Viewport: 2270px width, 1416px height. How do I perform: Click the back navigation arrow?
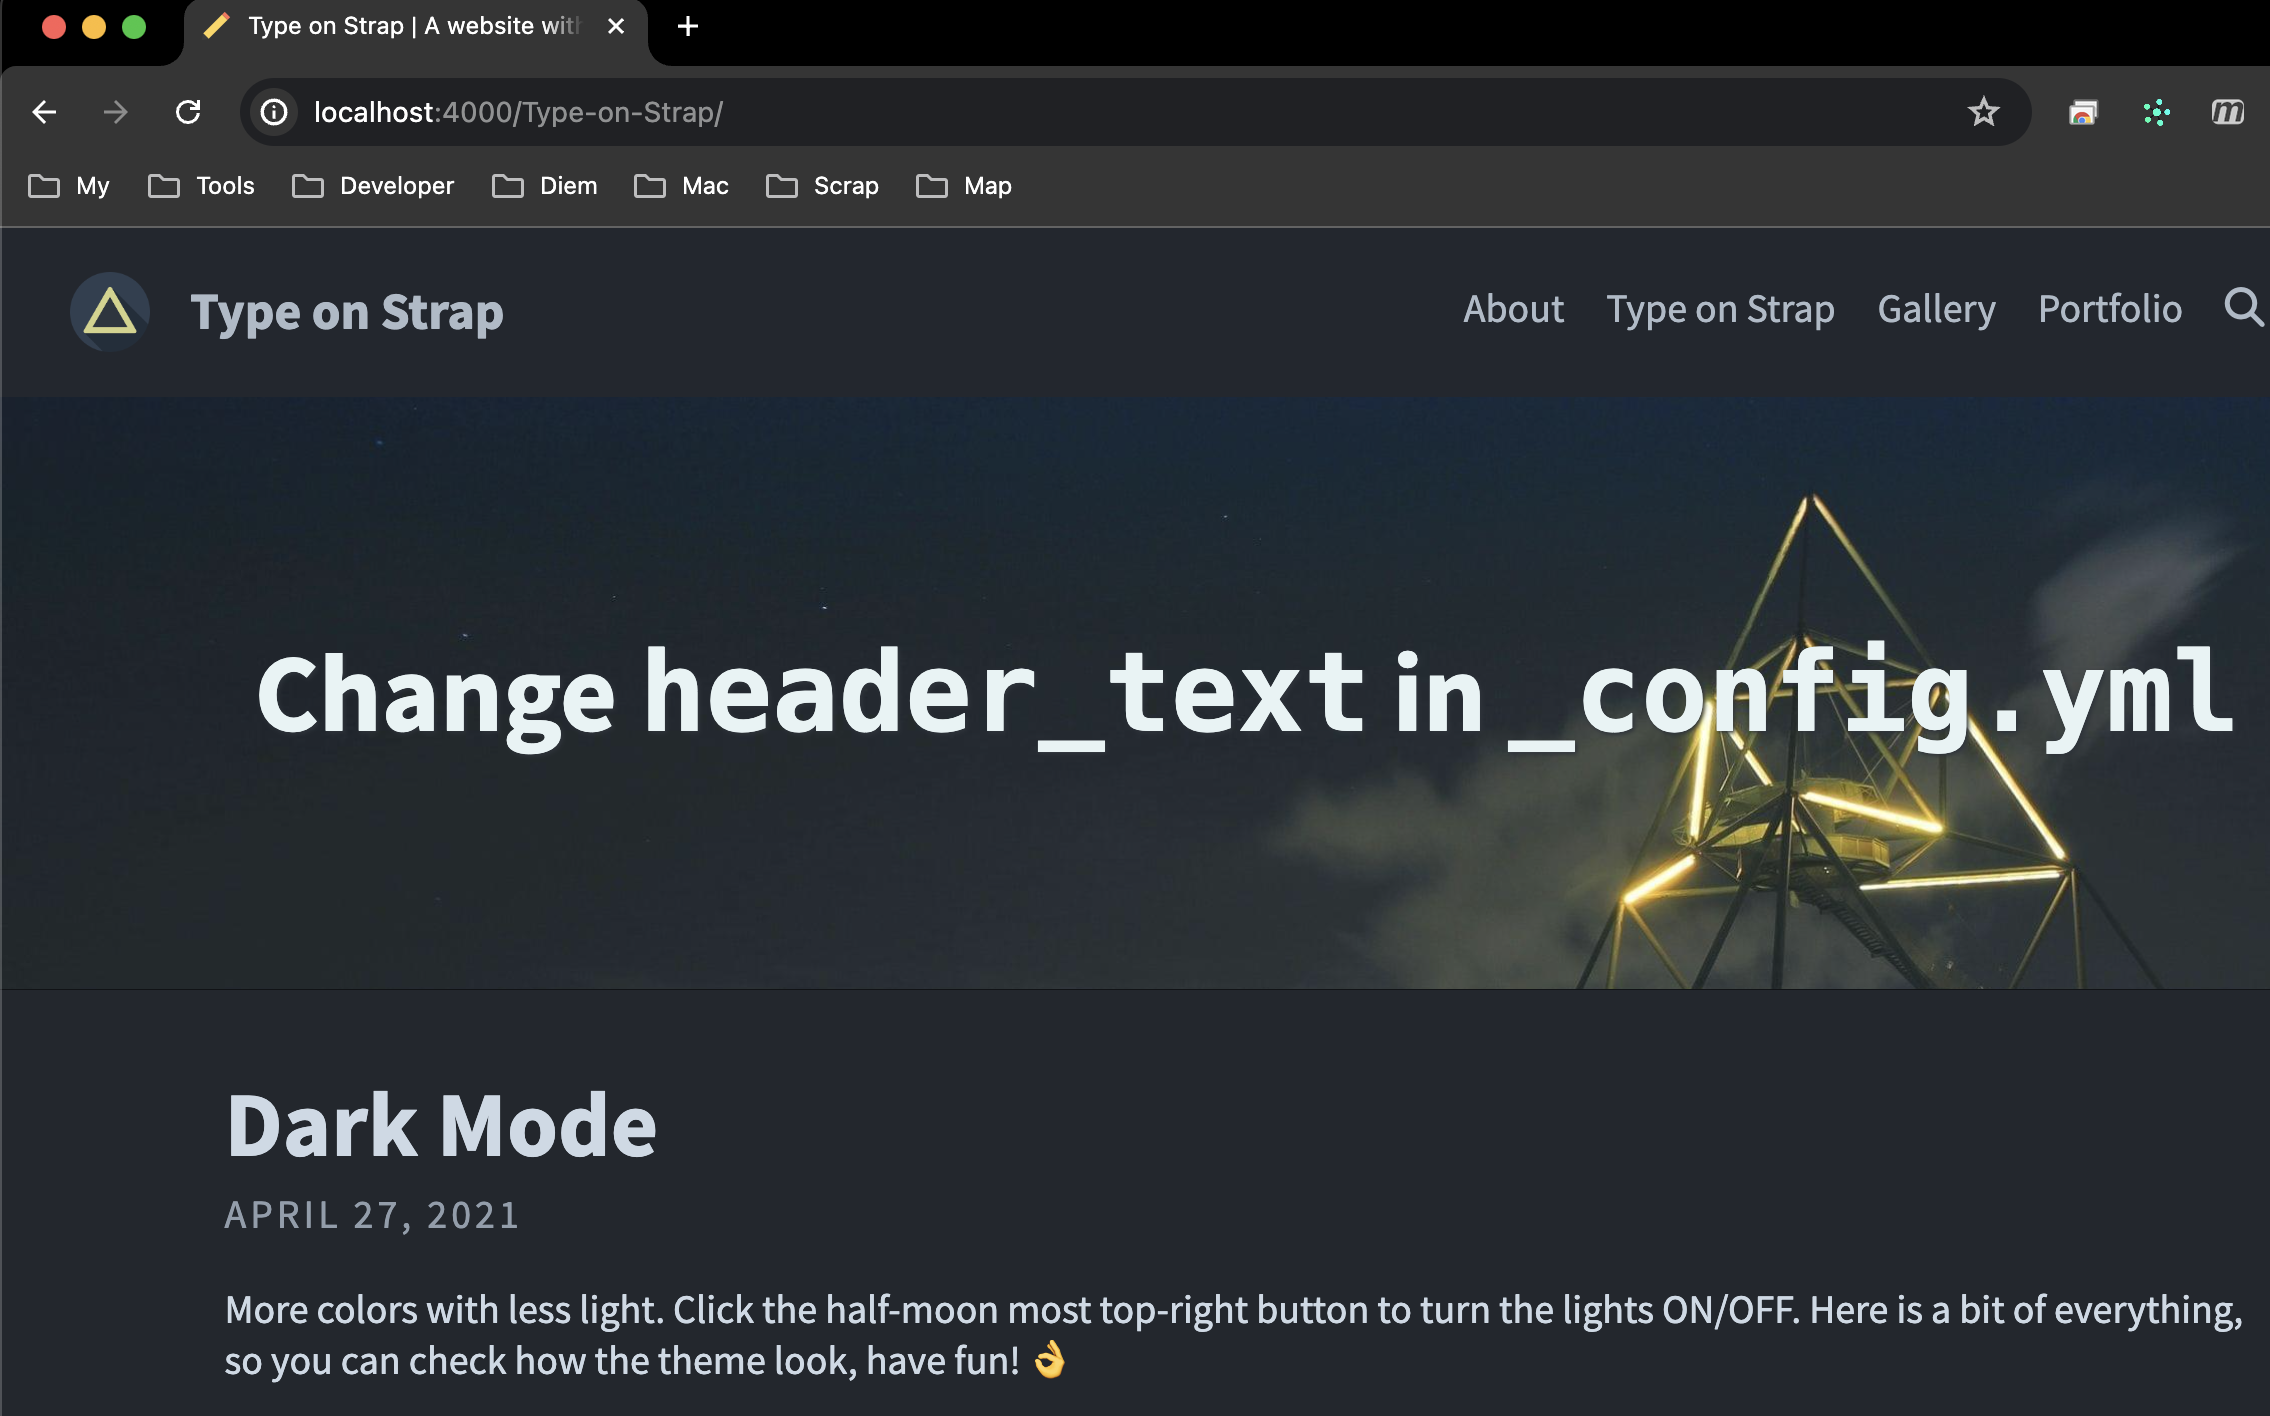[x=44, y=112]
